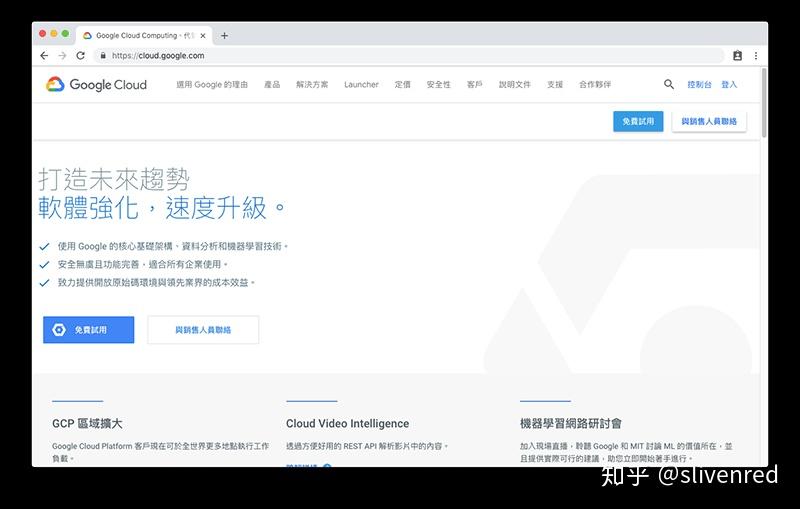Click the 打造未來趨勢 headline text
800x509 pixels.
point(114,180)
